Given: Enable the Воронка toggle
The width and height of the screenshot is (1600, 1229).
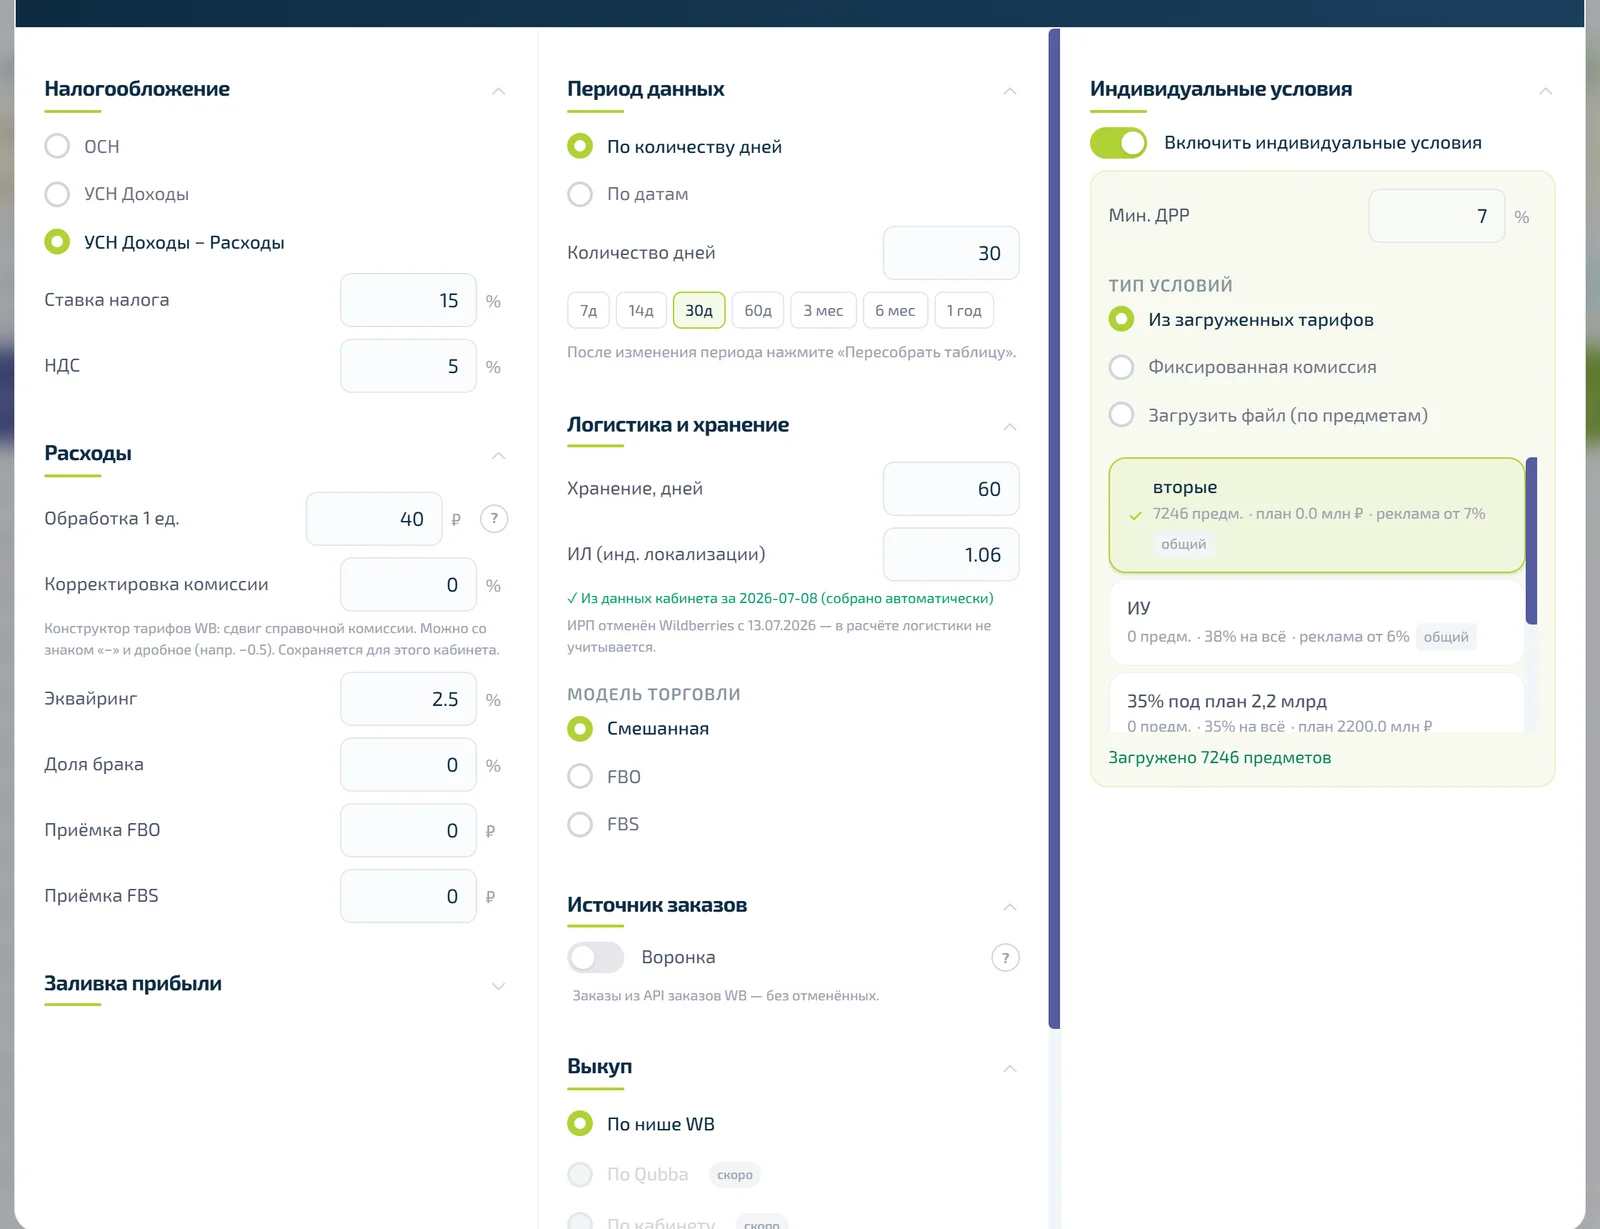Looking at the screenshot, I should click(x=595, y=957).
